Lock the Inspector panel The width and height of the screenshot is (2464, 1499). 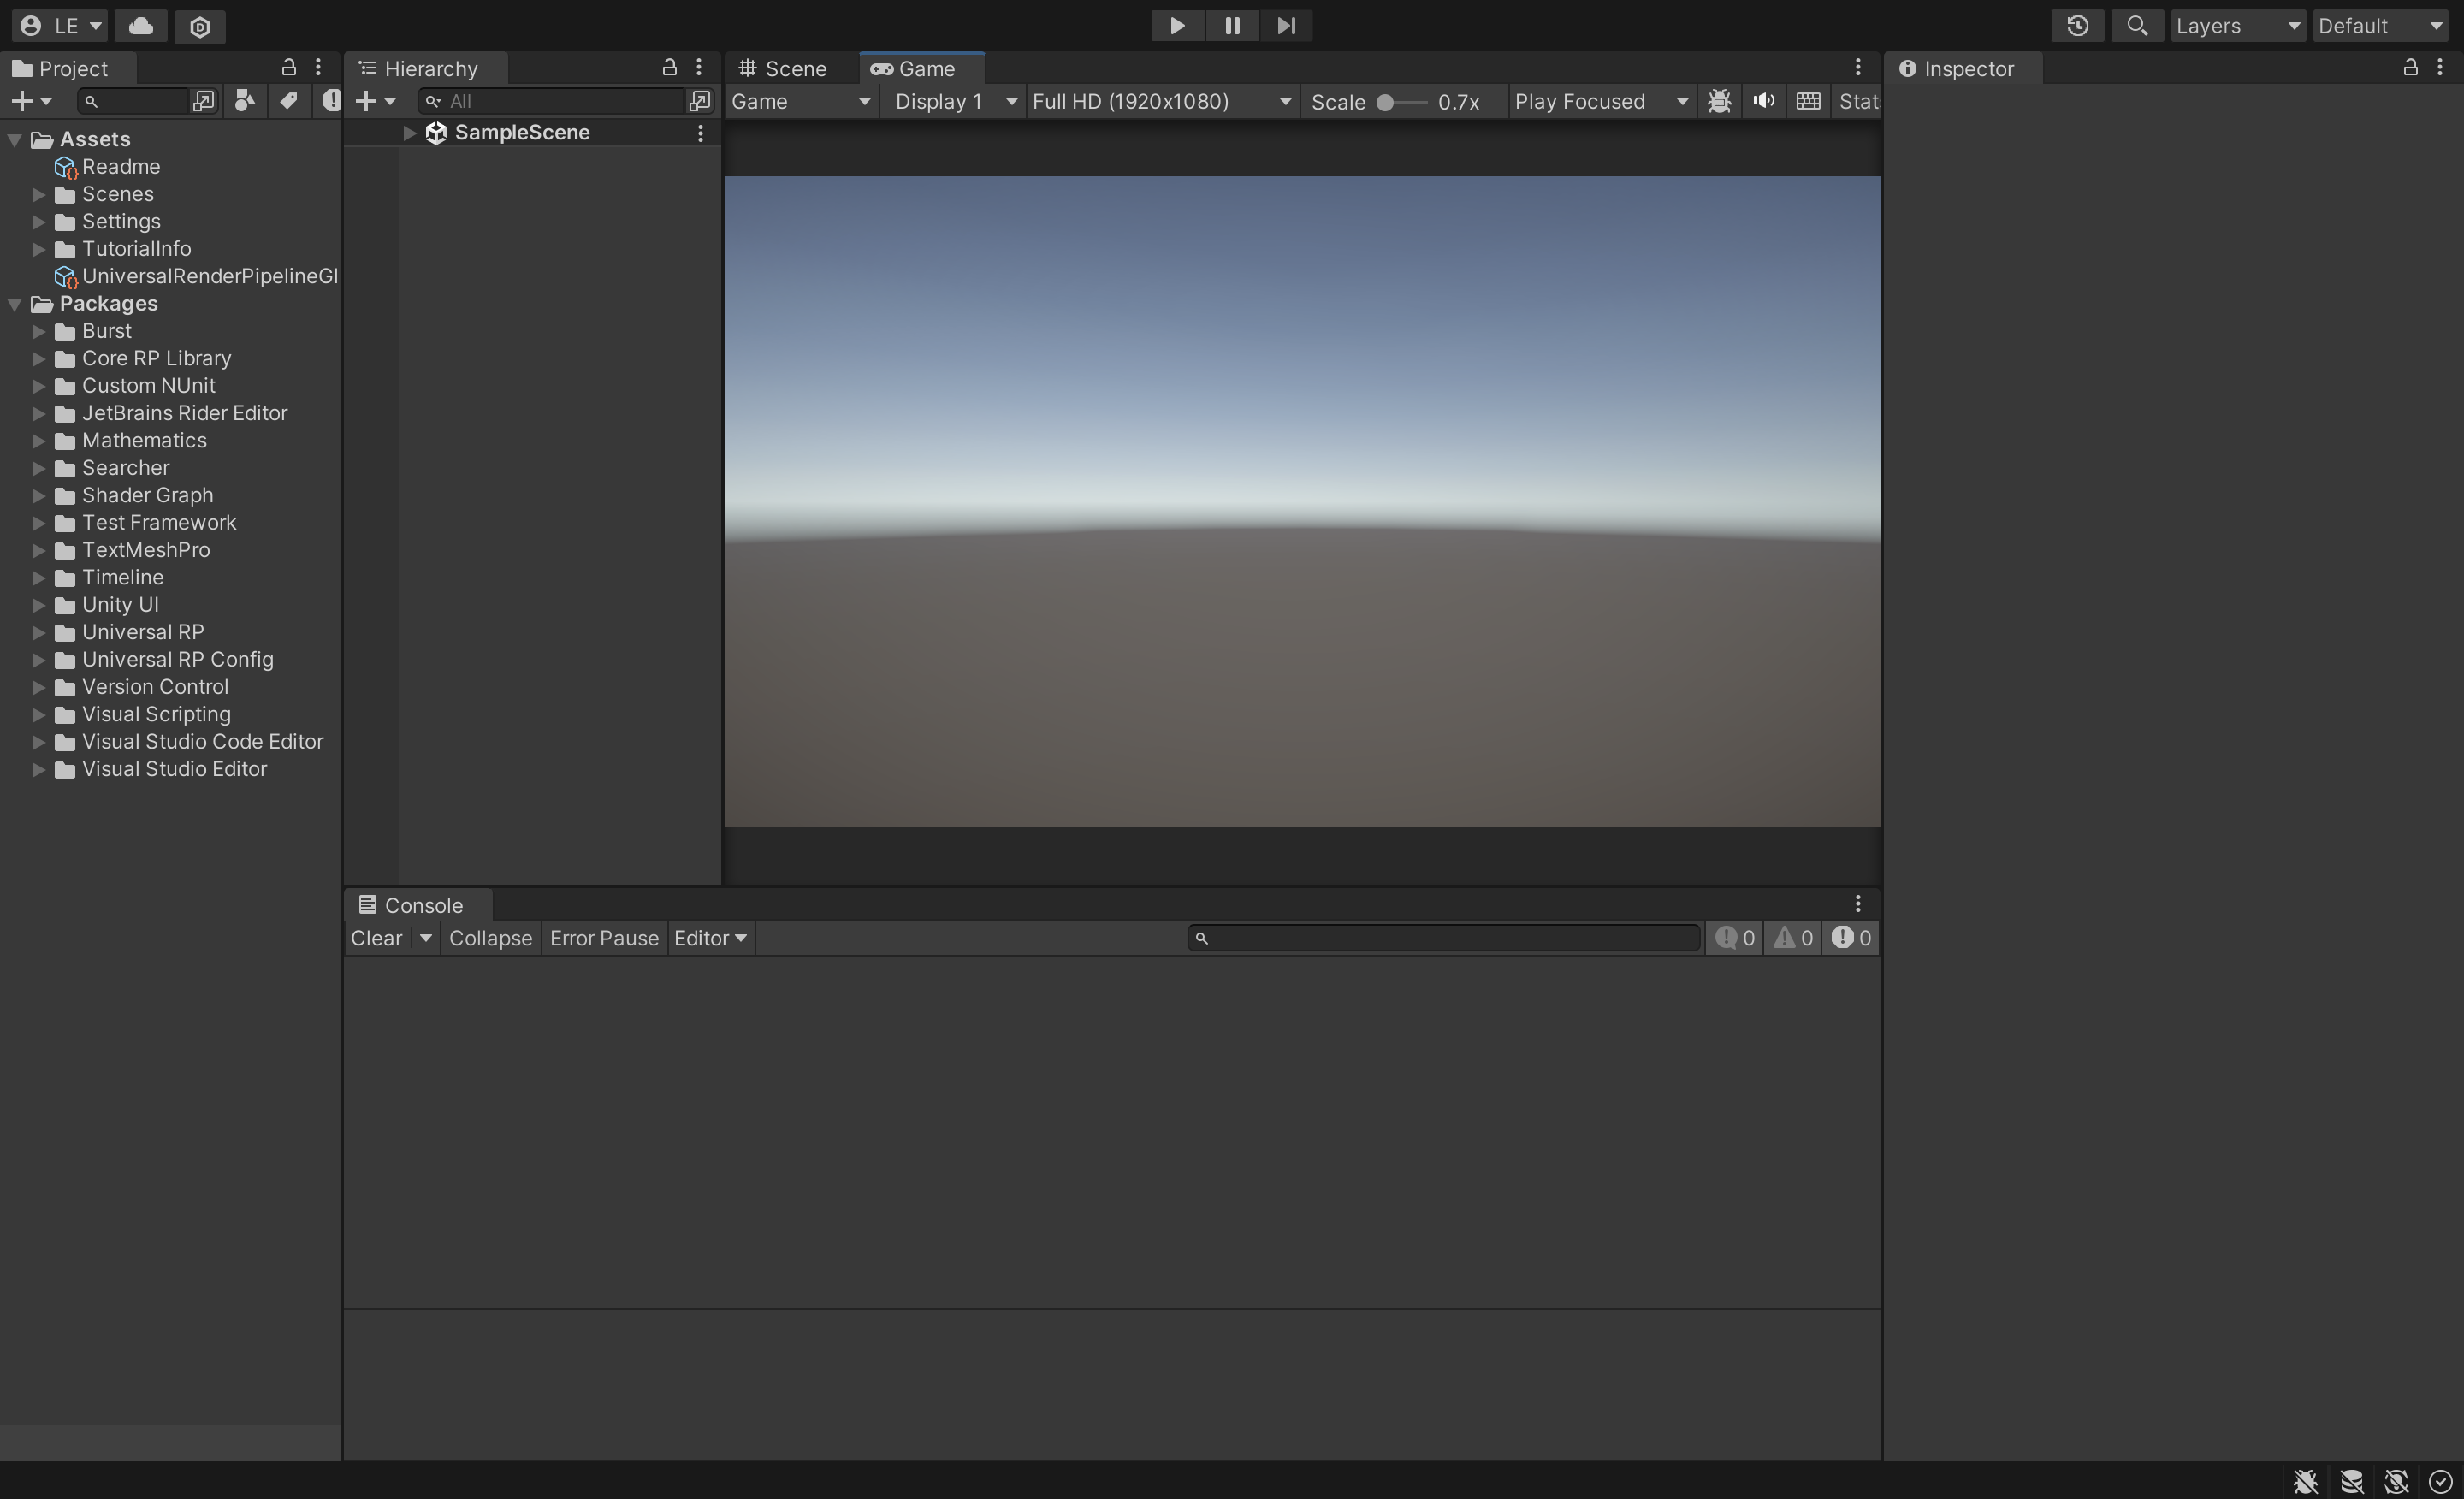(2410, 68)
